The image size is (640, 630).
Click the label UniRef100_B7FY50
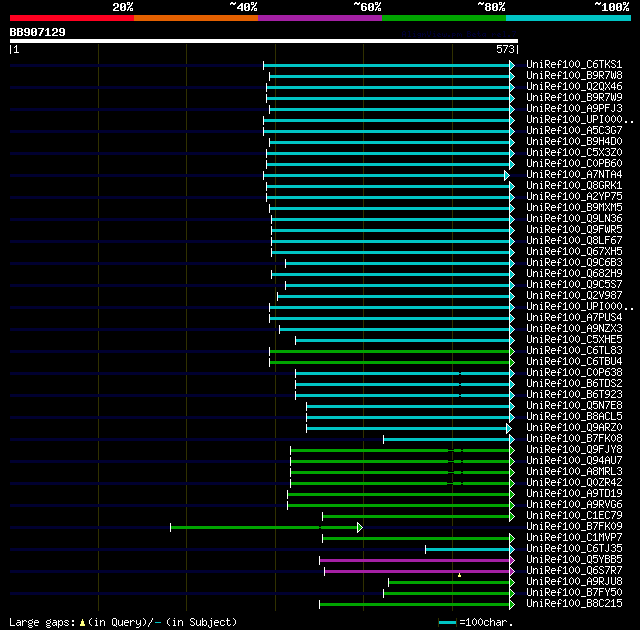[x=574, y=593]
